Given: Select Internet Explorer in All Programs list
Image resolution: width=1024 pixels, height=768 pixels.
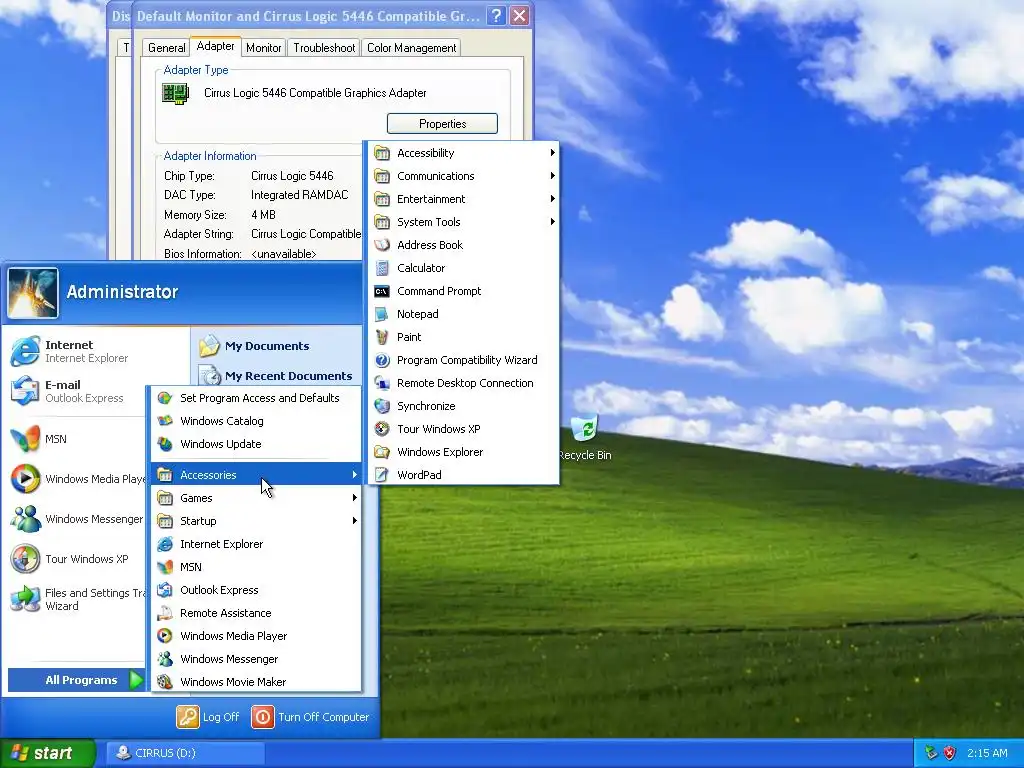Looking at the screenshot, I should click(257, 544).
